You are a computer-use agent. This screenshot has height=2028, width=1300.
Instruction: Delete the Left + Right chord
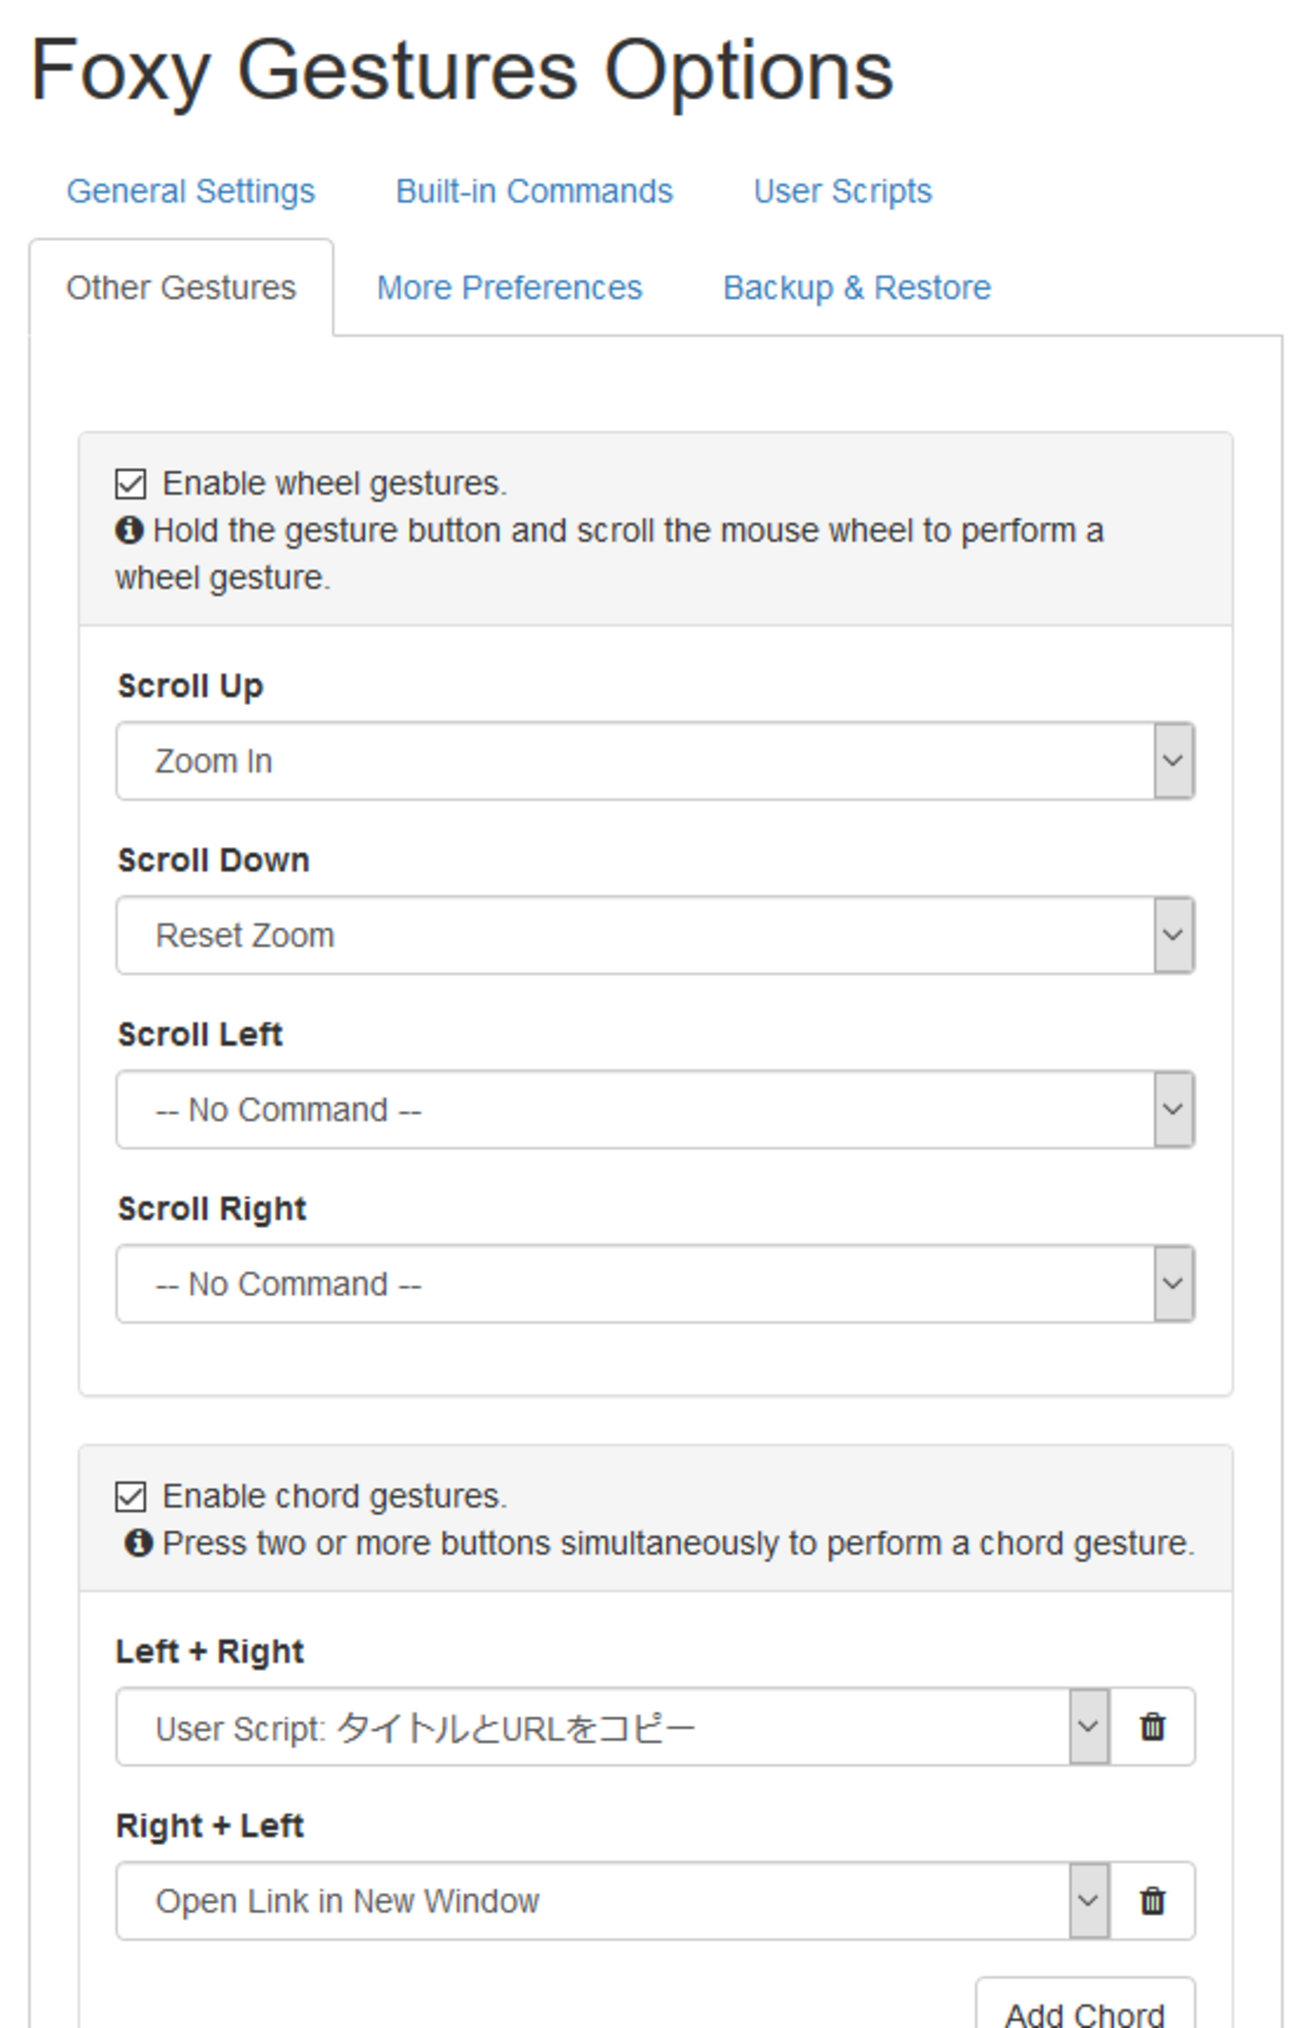[1152, 1727]
